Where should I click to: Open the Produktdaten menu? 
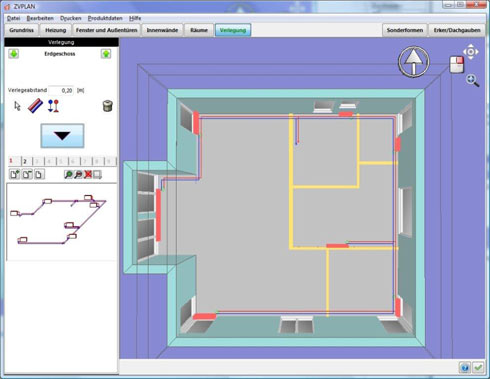pos(105,18)
